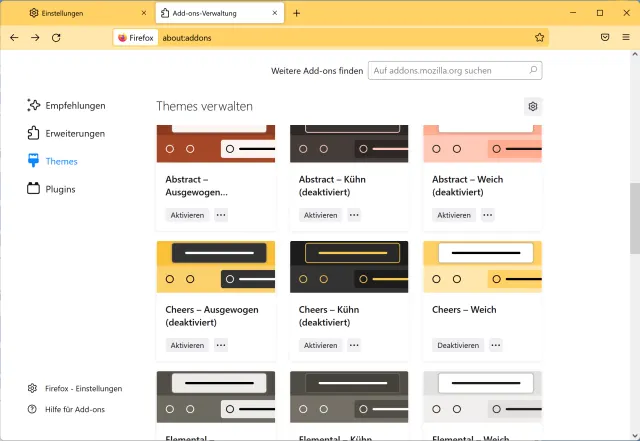Minimize the Firefox window
Image resolution: width=640 pixels, height=441 pixels.
573,13
